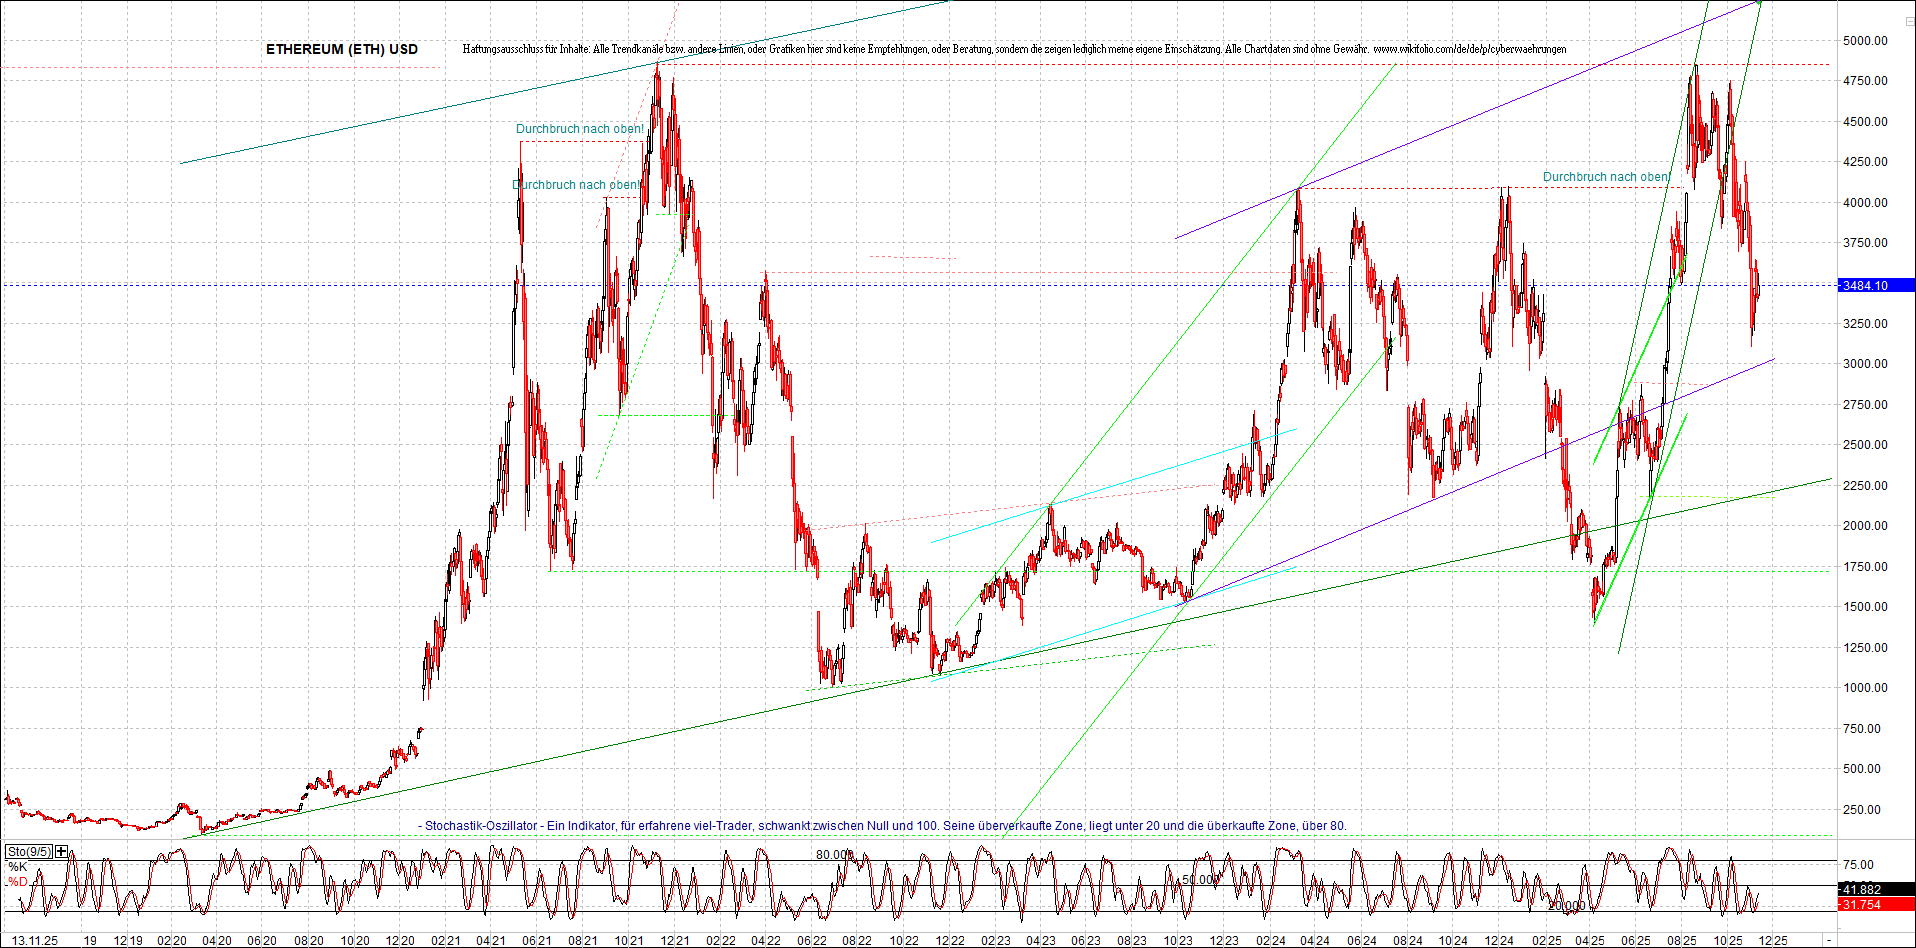Screen dimensions: 1916x948
Task: Click the '12 25' date axis label
Action: click(1774, 941)
